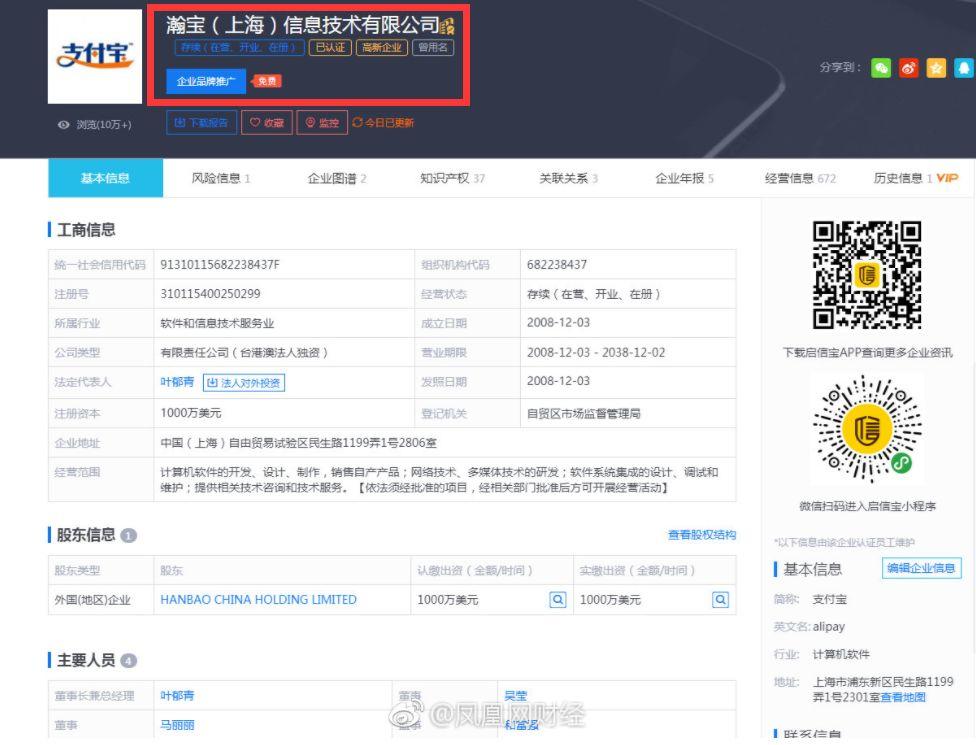Screen dimensions: 976x745
Task: Click legal representative 叶郁青 link
Action: (177, 382)
